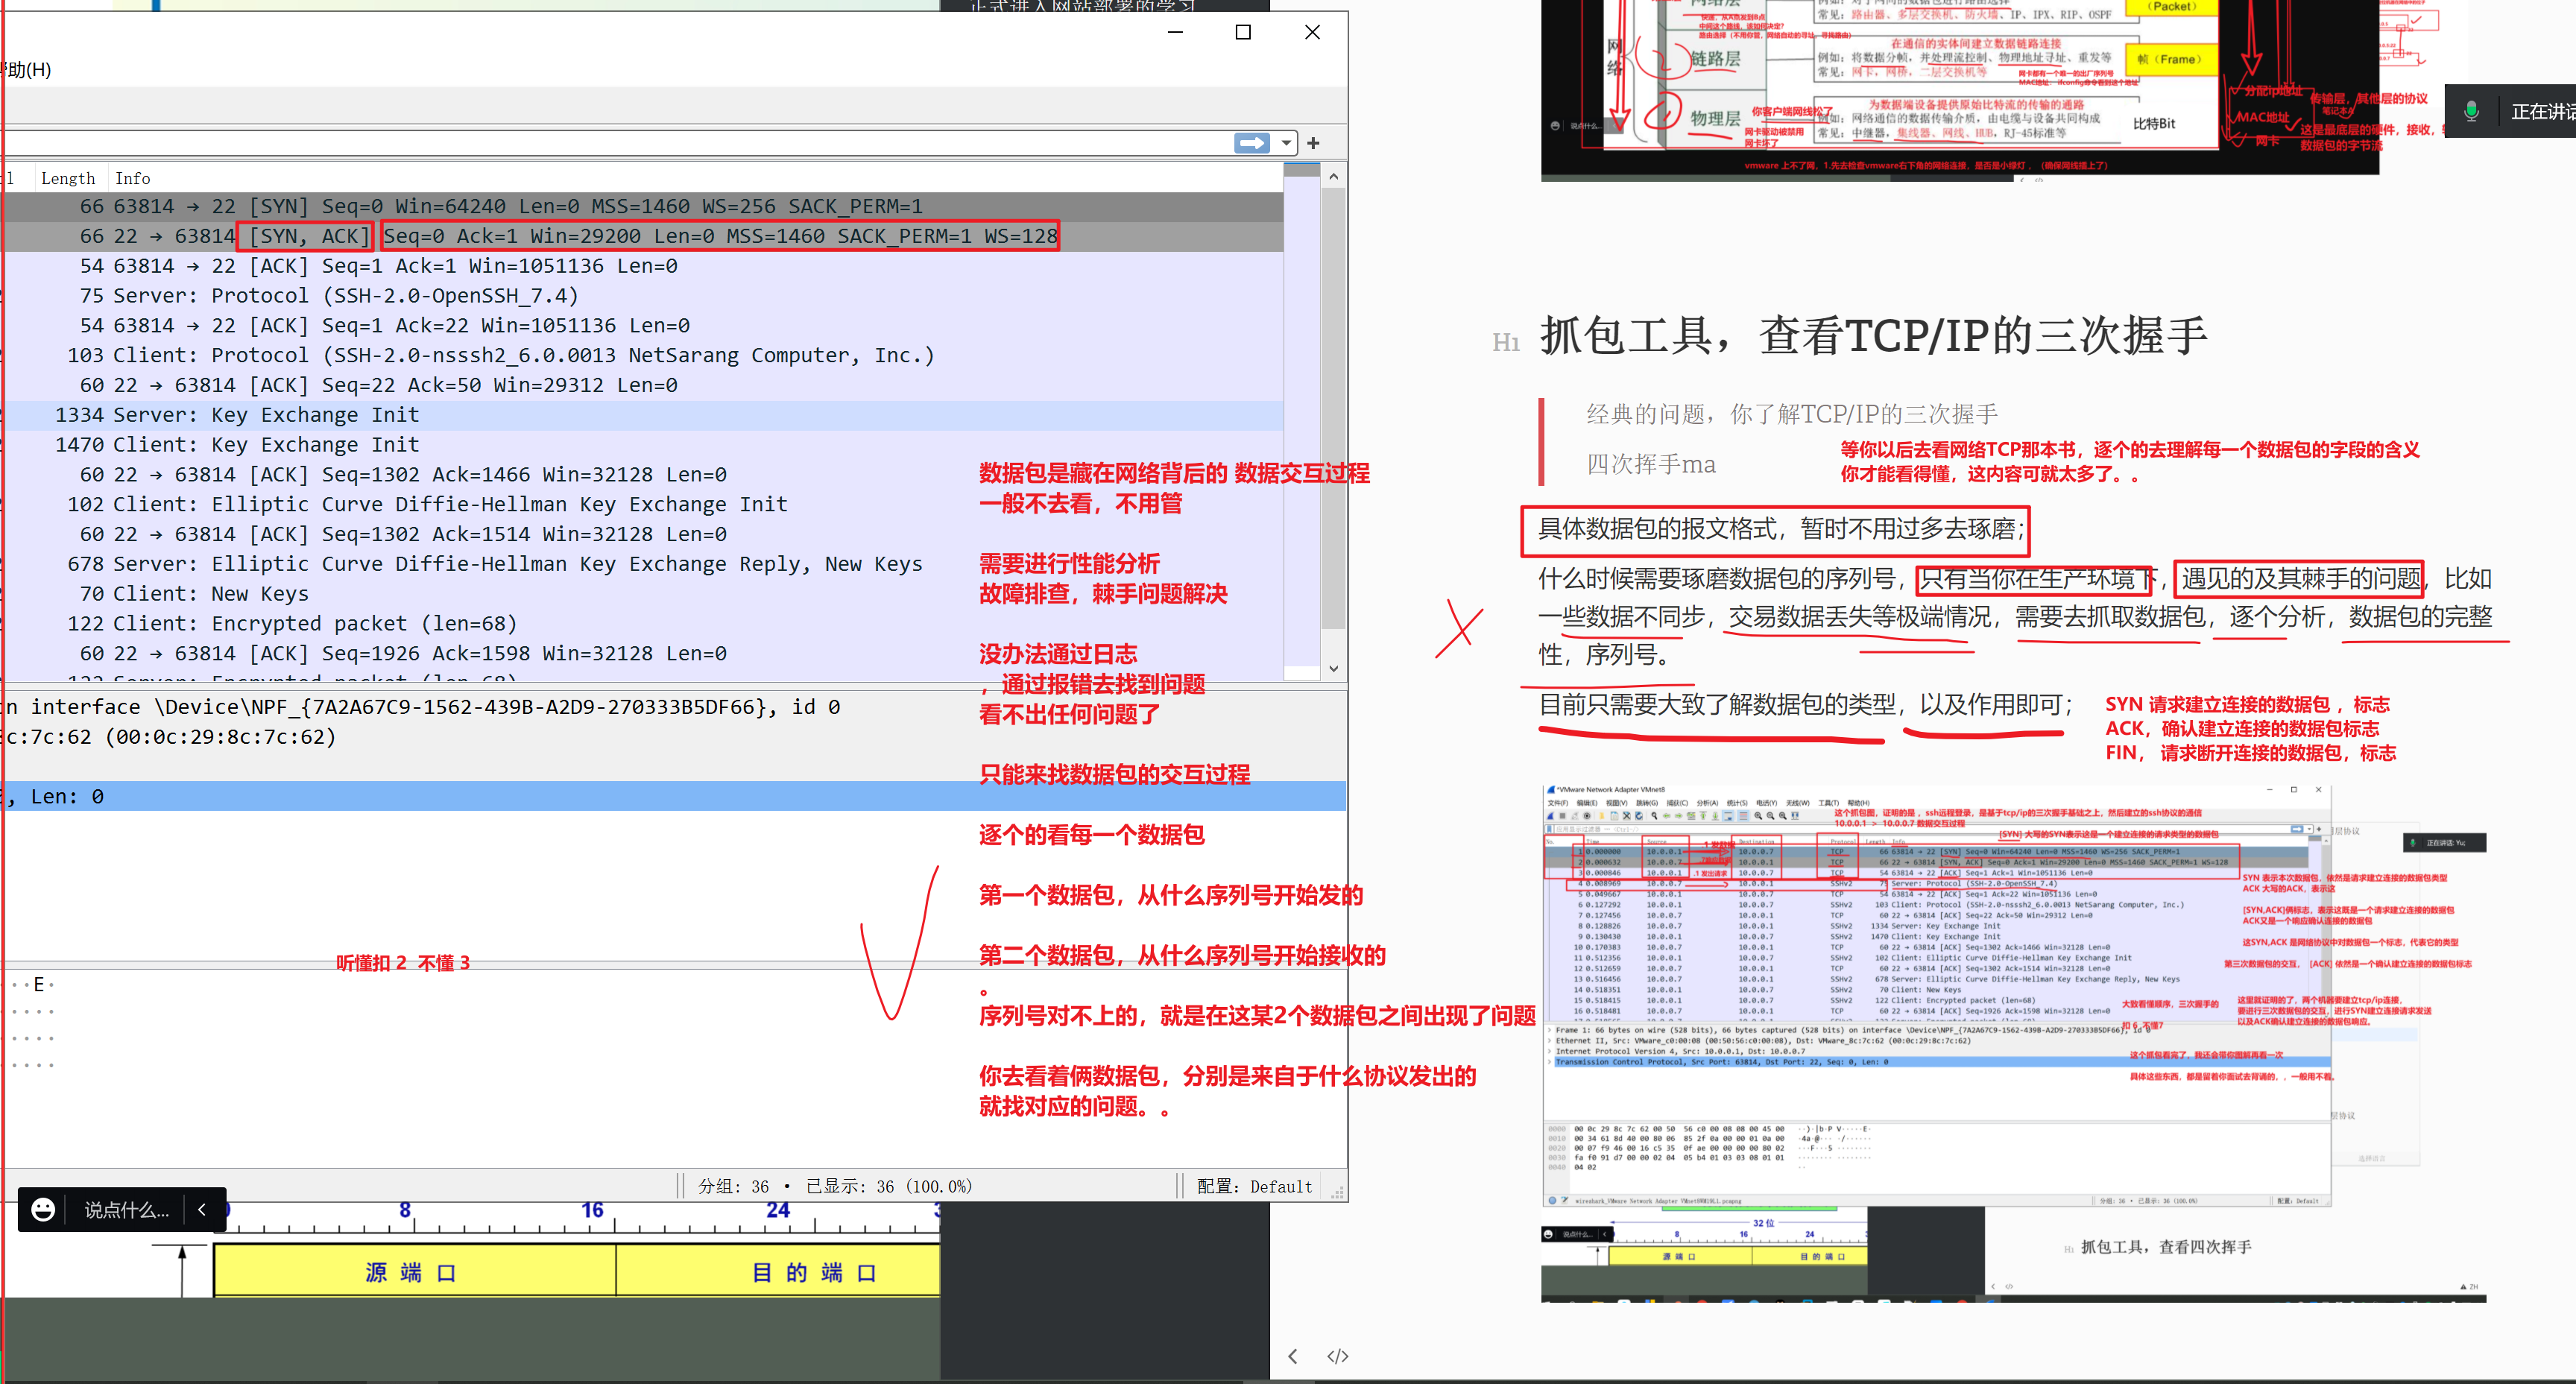Select packet row Seq=1302 Ack=1514 Win=32128

point(642,534)
